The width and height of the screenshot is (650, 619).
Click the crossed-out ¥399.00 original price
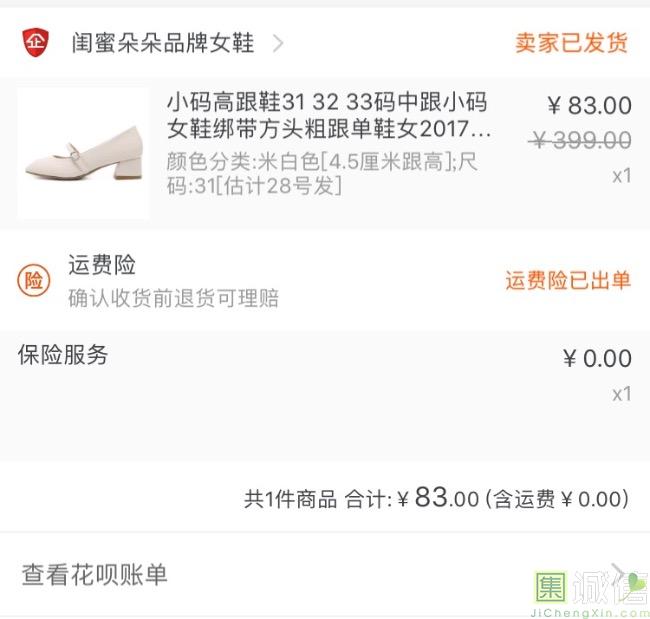point(580,141)
